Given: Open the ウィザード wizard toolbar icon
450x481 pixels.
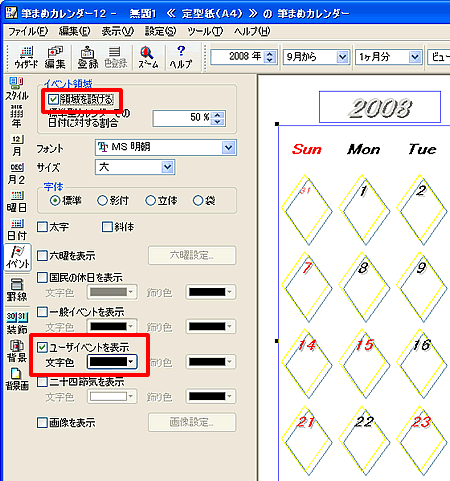Looking at the screenshot, I should pos(26,57).
